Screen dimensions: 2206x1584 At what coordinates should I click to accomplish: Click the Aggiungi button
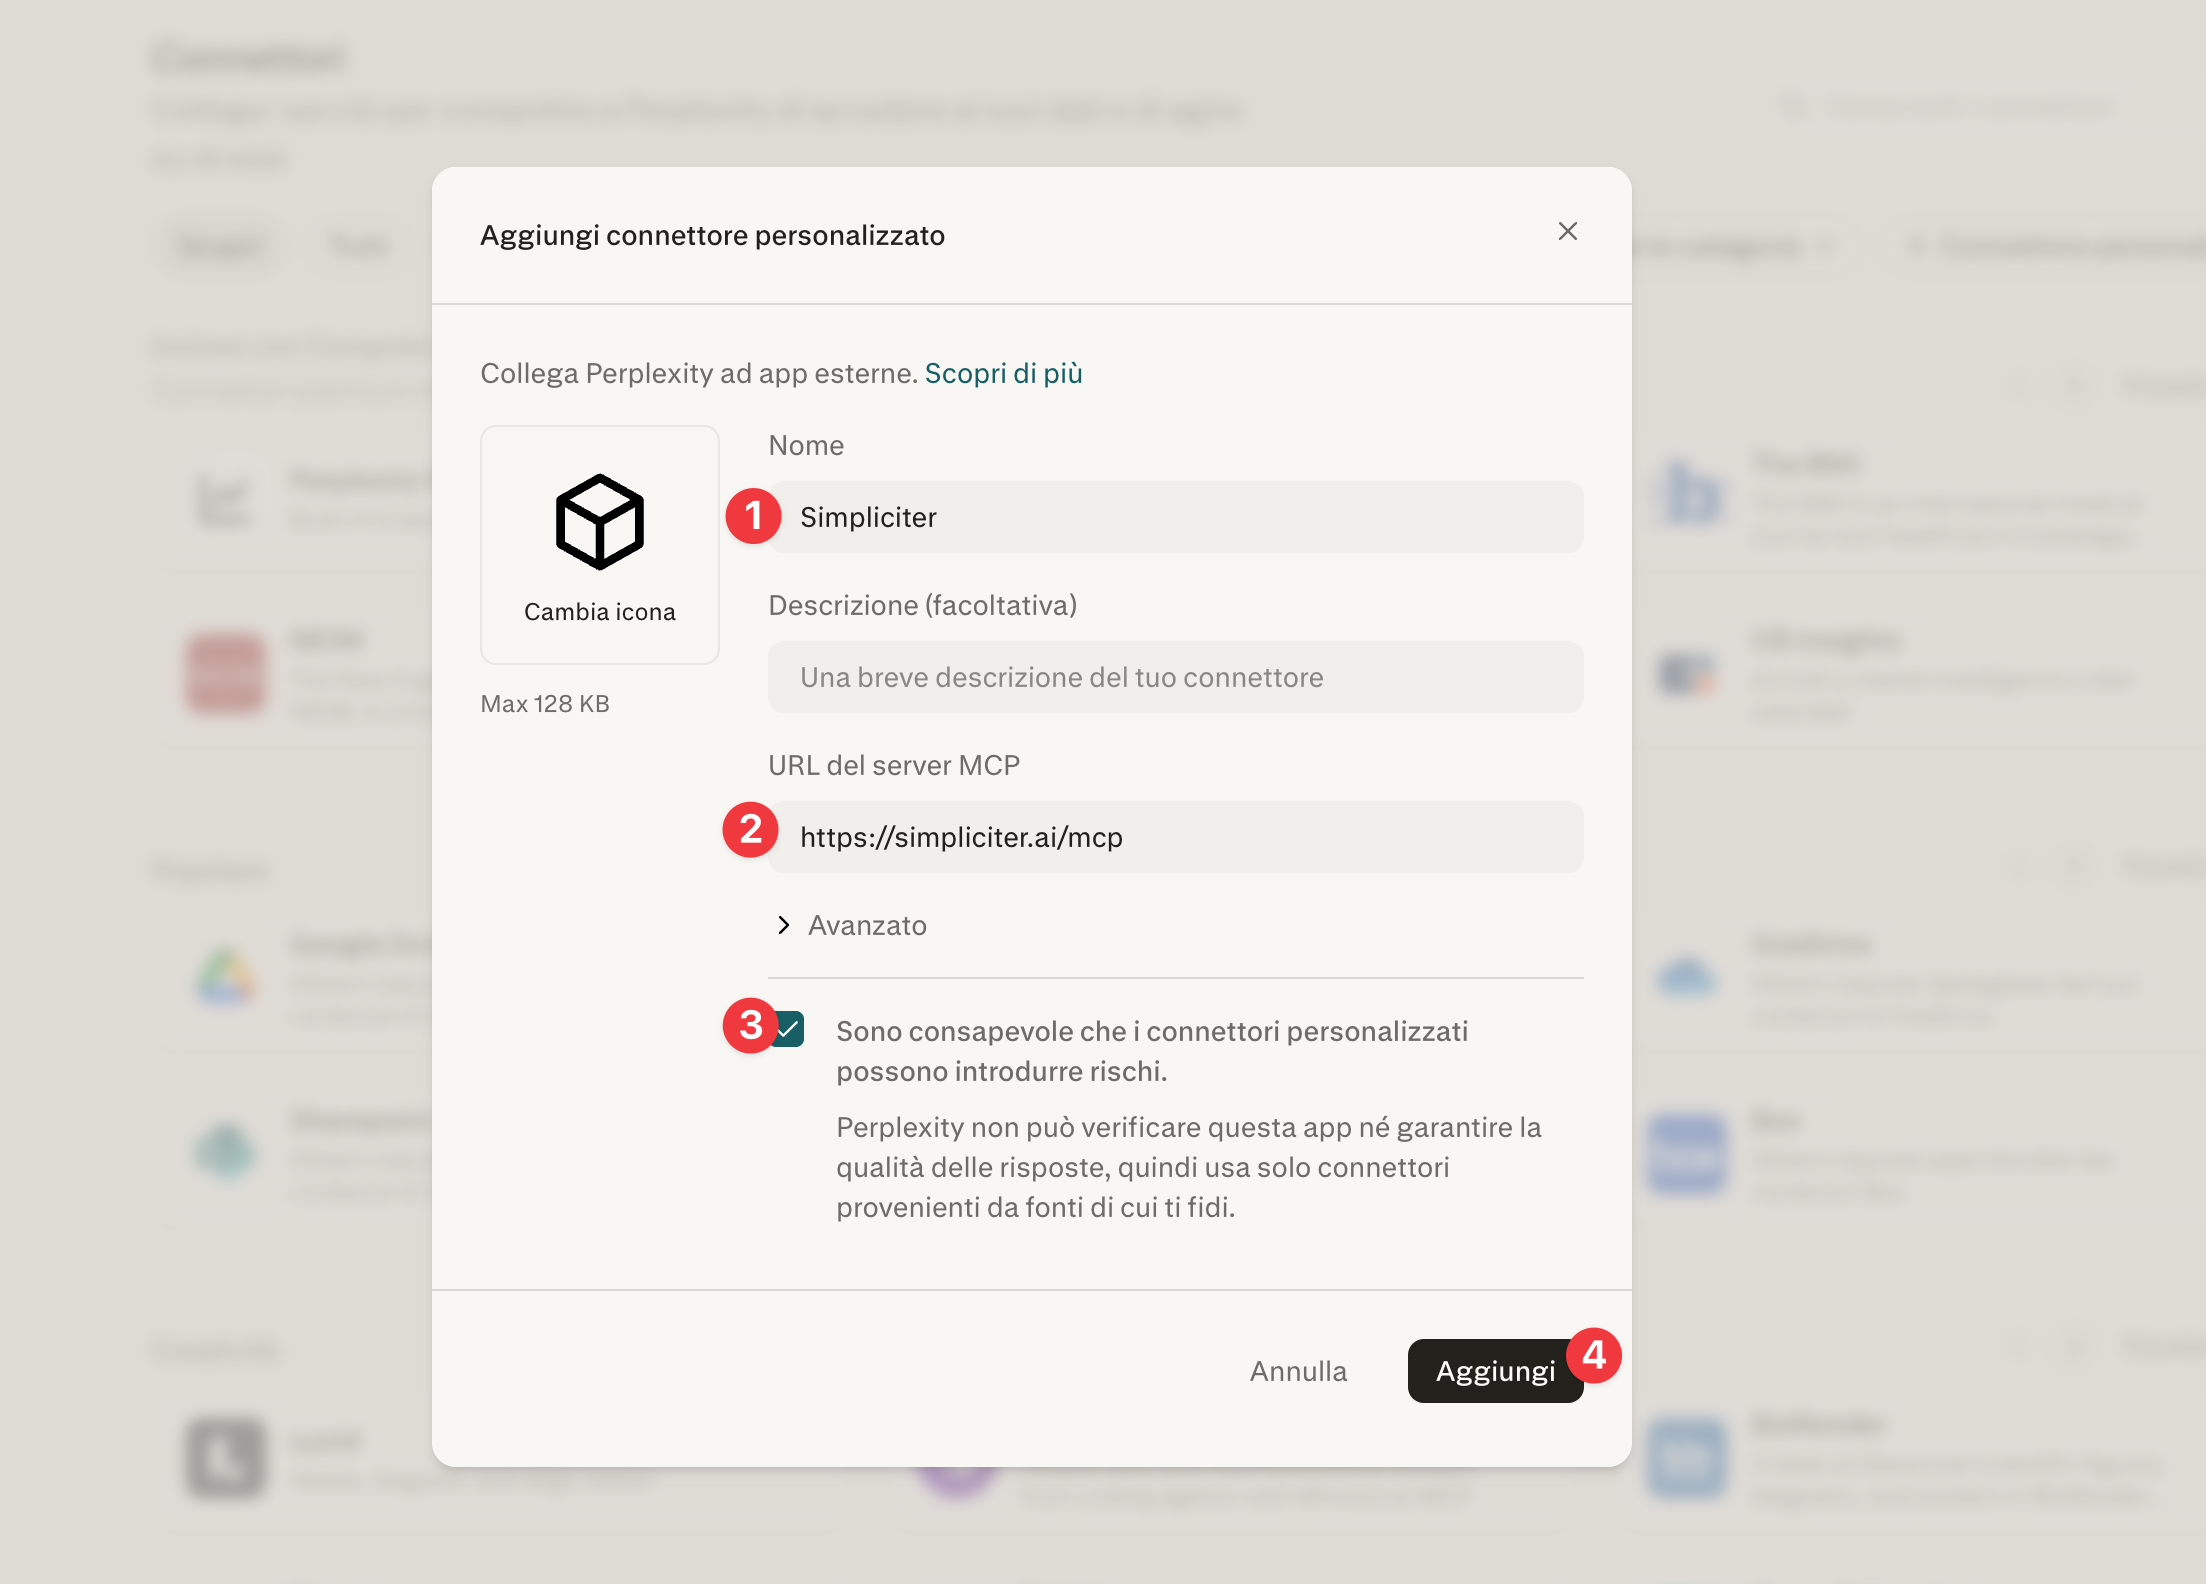coord(1495,1371)
